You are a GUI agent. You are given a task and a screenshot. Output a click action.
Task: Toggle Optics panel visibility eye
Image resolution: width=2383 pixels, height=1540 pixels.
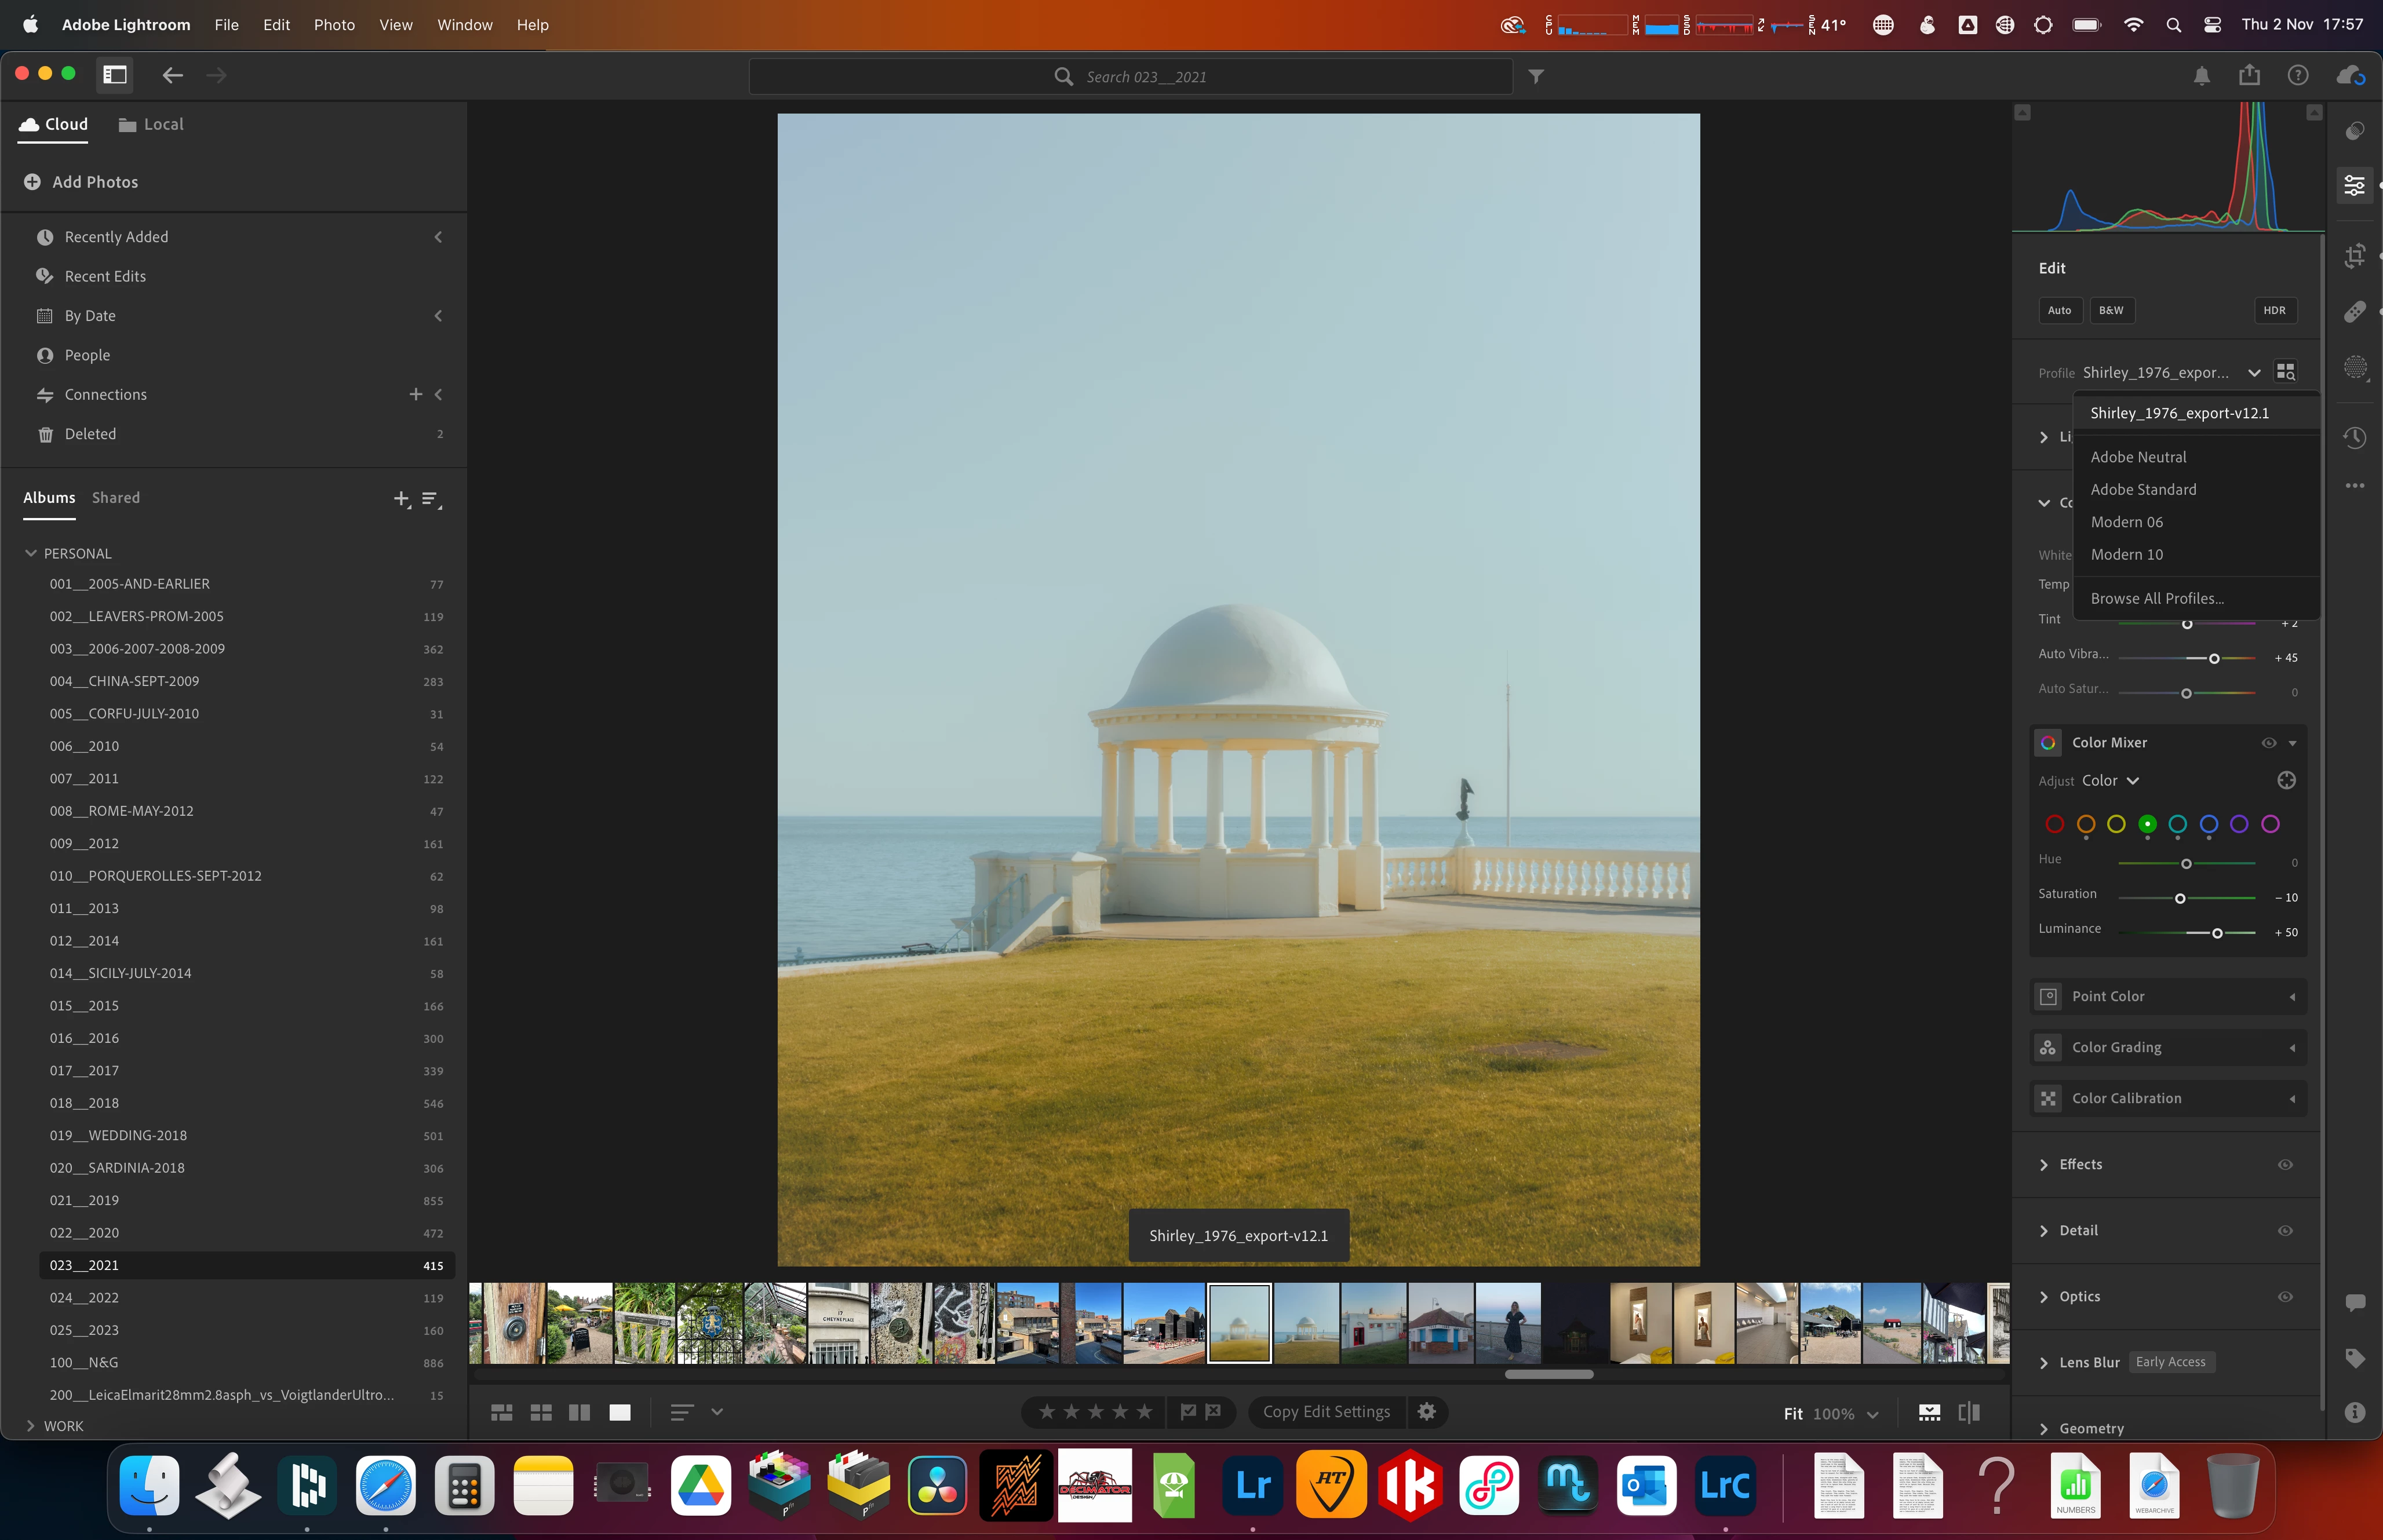coord(2285,1296)
